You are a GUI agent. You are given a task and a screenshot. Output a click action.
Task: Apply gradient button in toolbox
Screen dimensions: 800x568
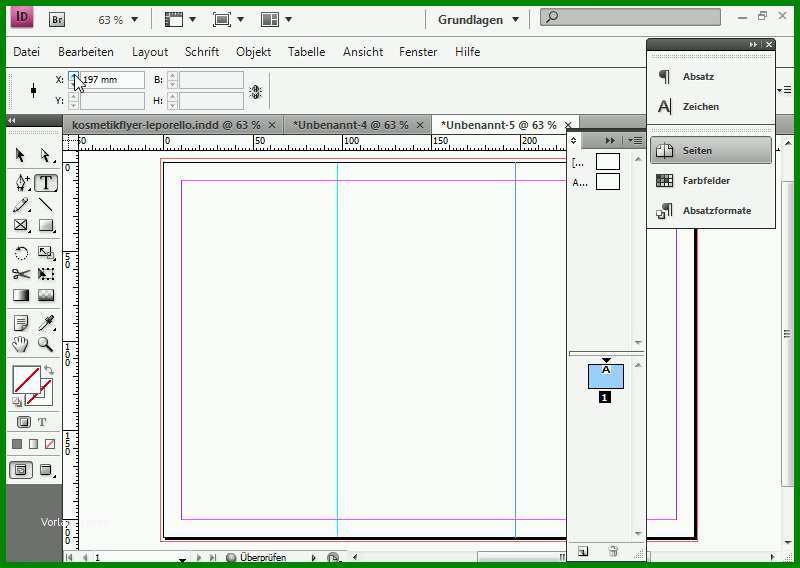(x=34, y=444)
